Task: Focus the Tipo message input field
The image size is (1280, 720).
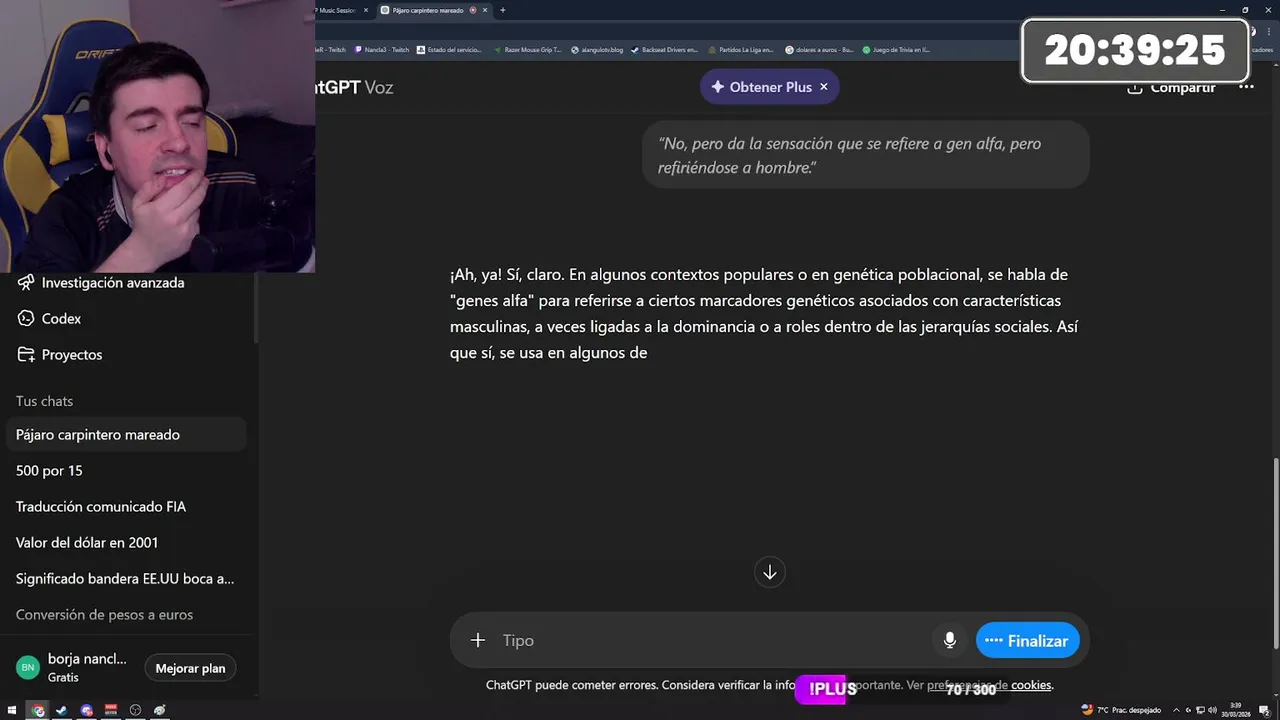Action: tap(715, 640)
